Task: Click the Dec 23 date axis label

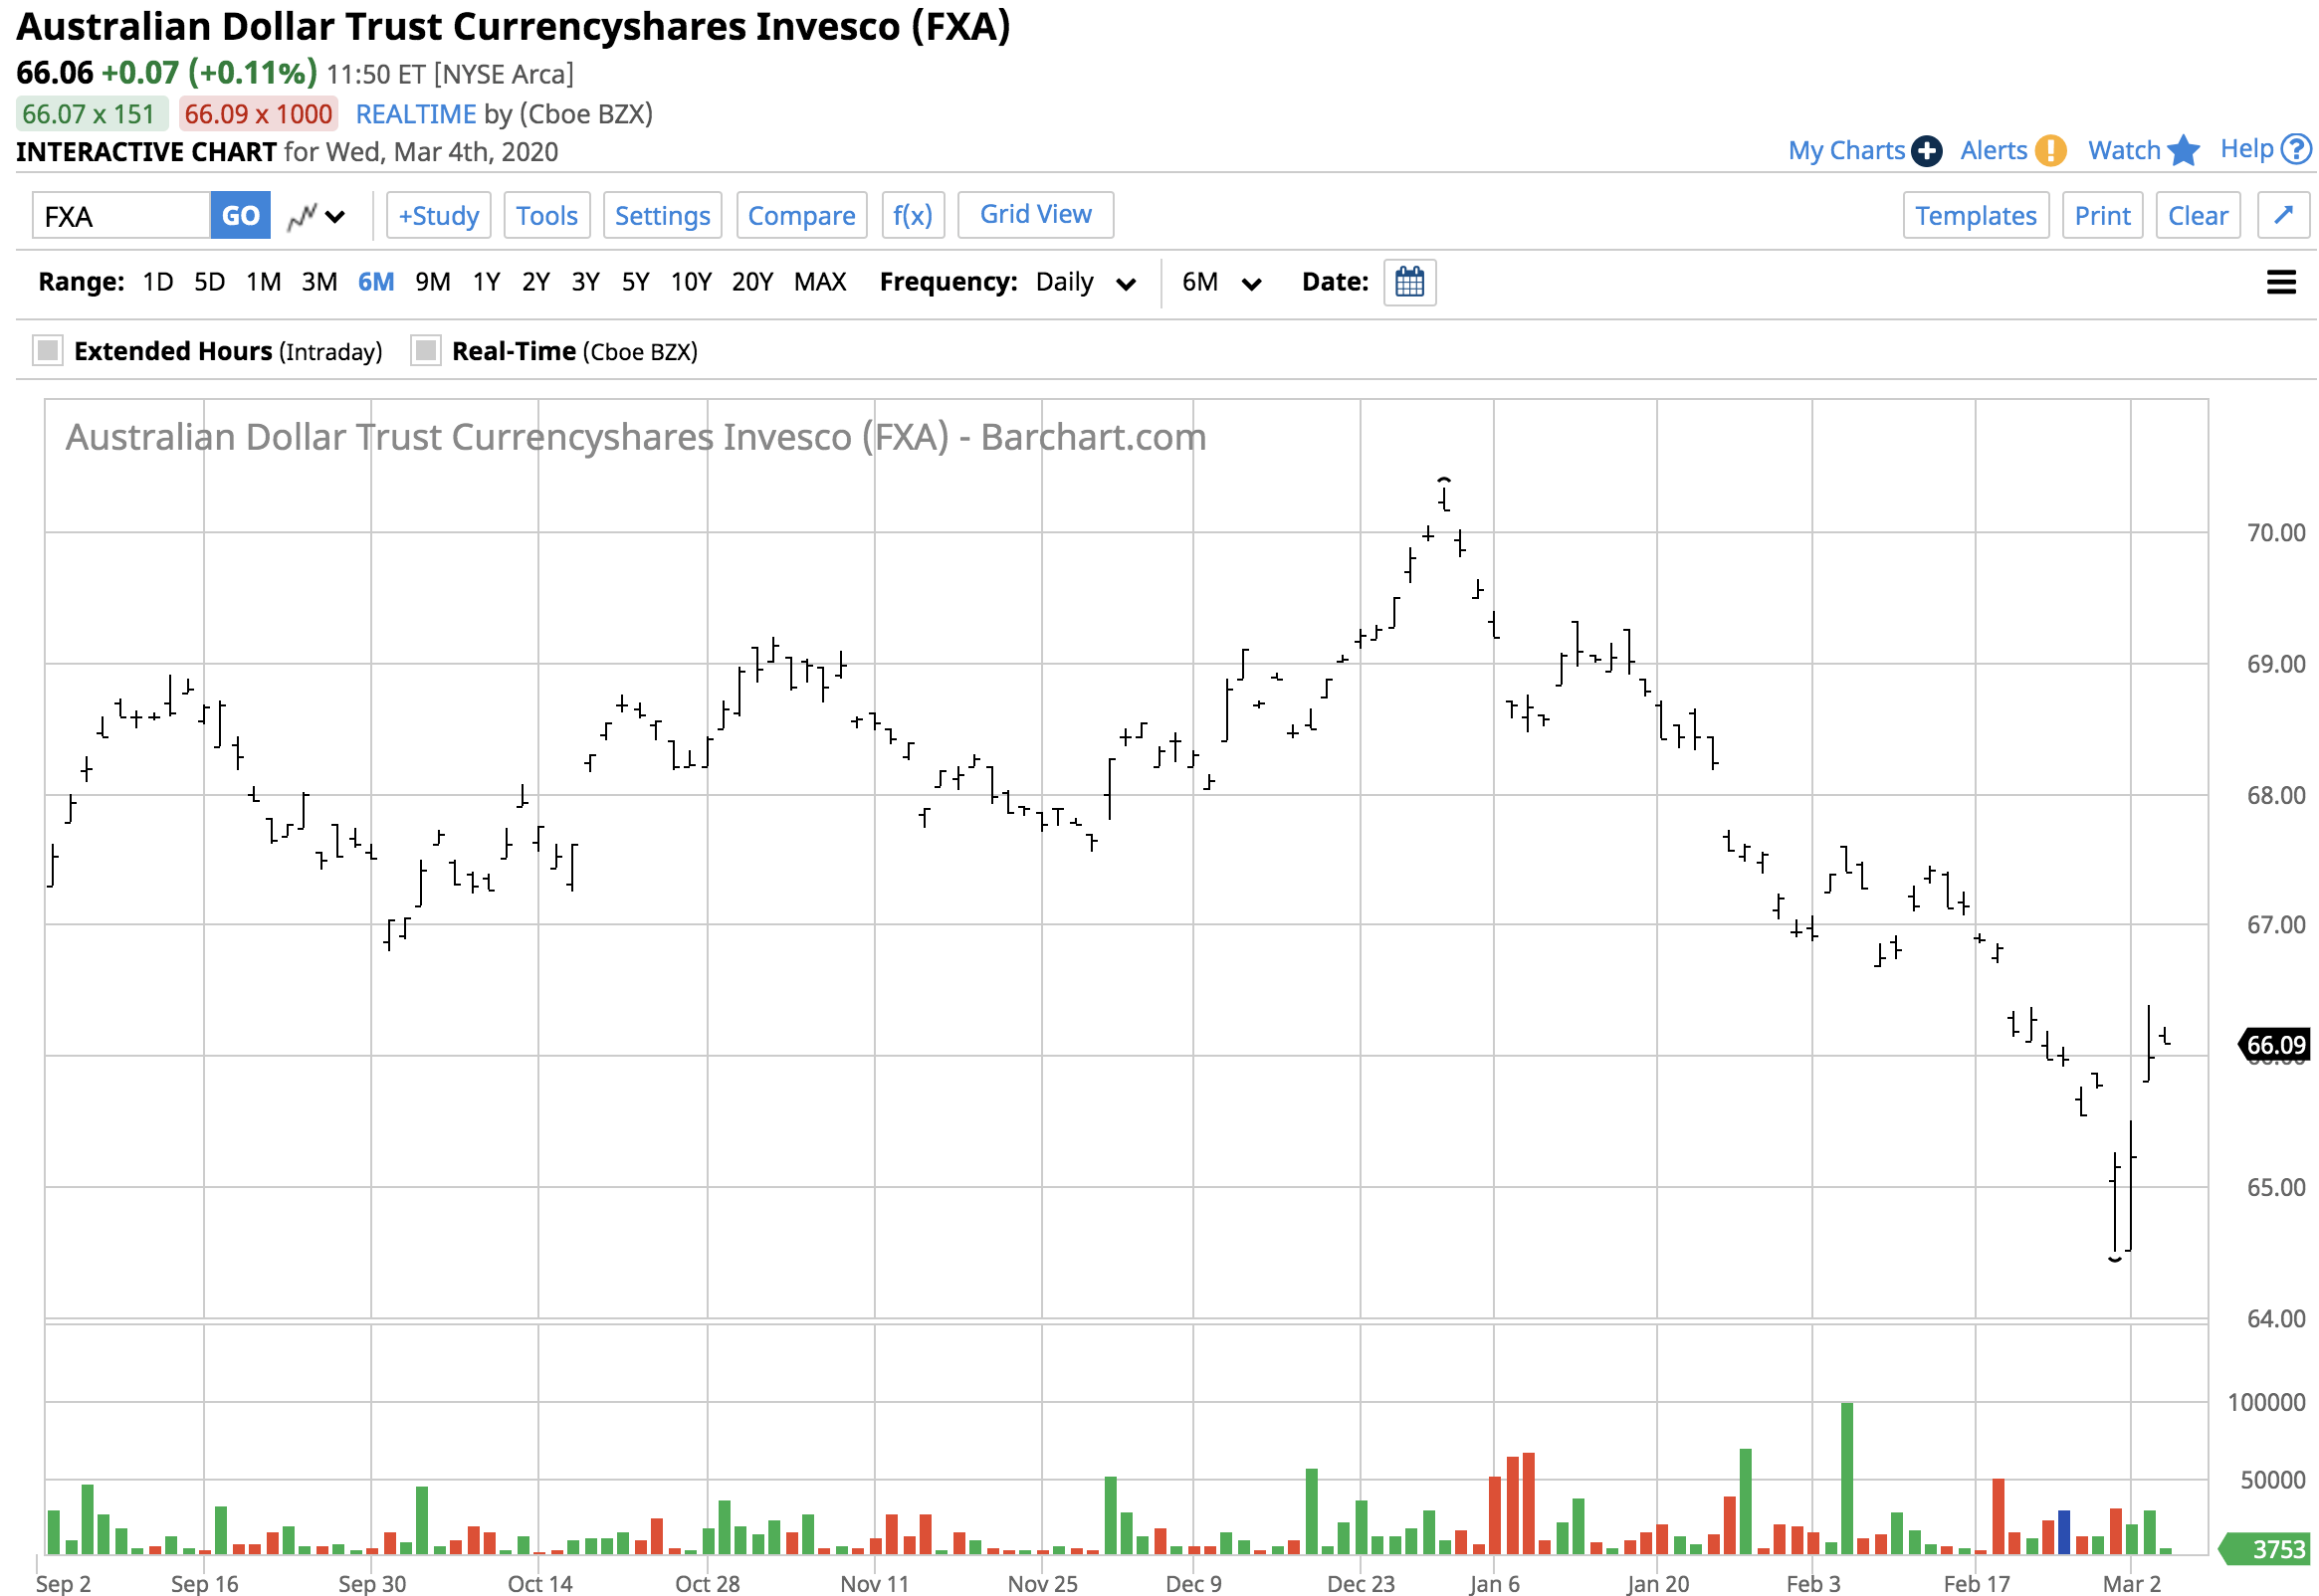Action: click(1360, 1583)
